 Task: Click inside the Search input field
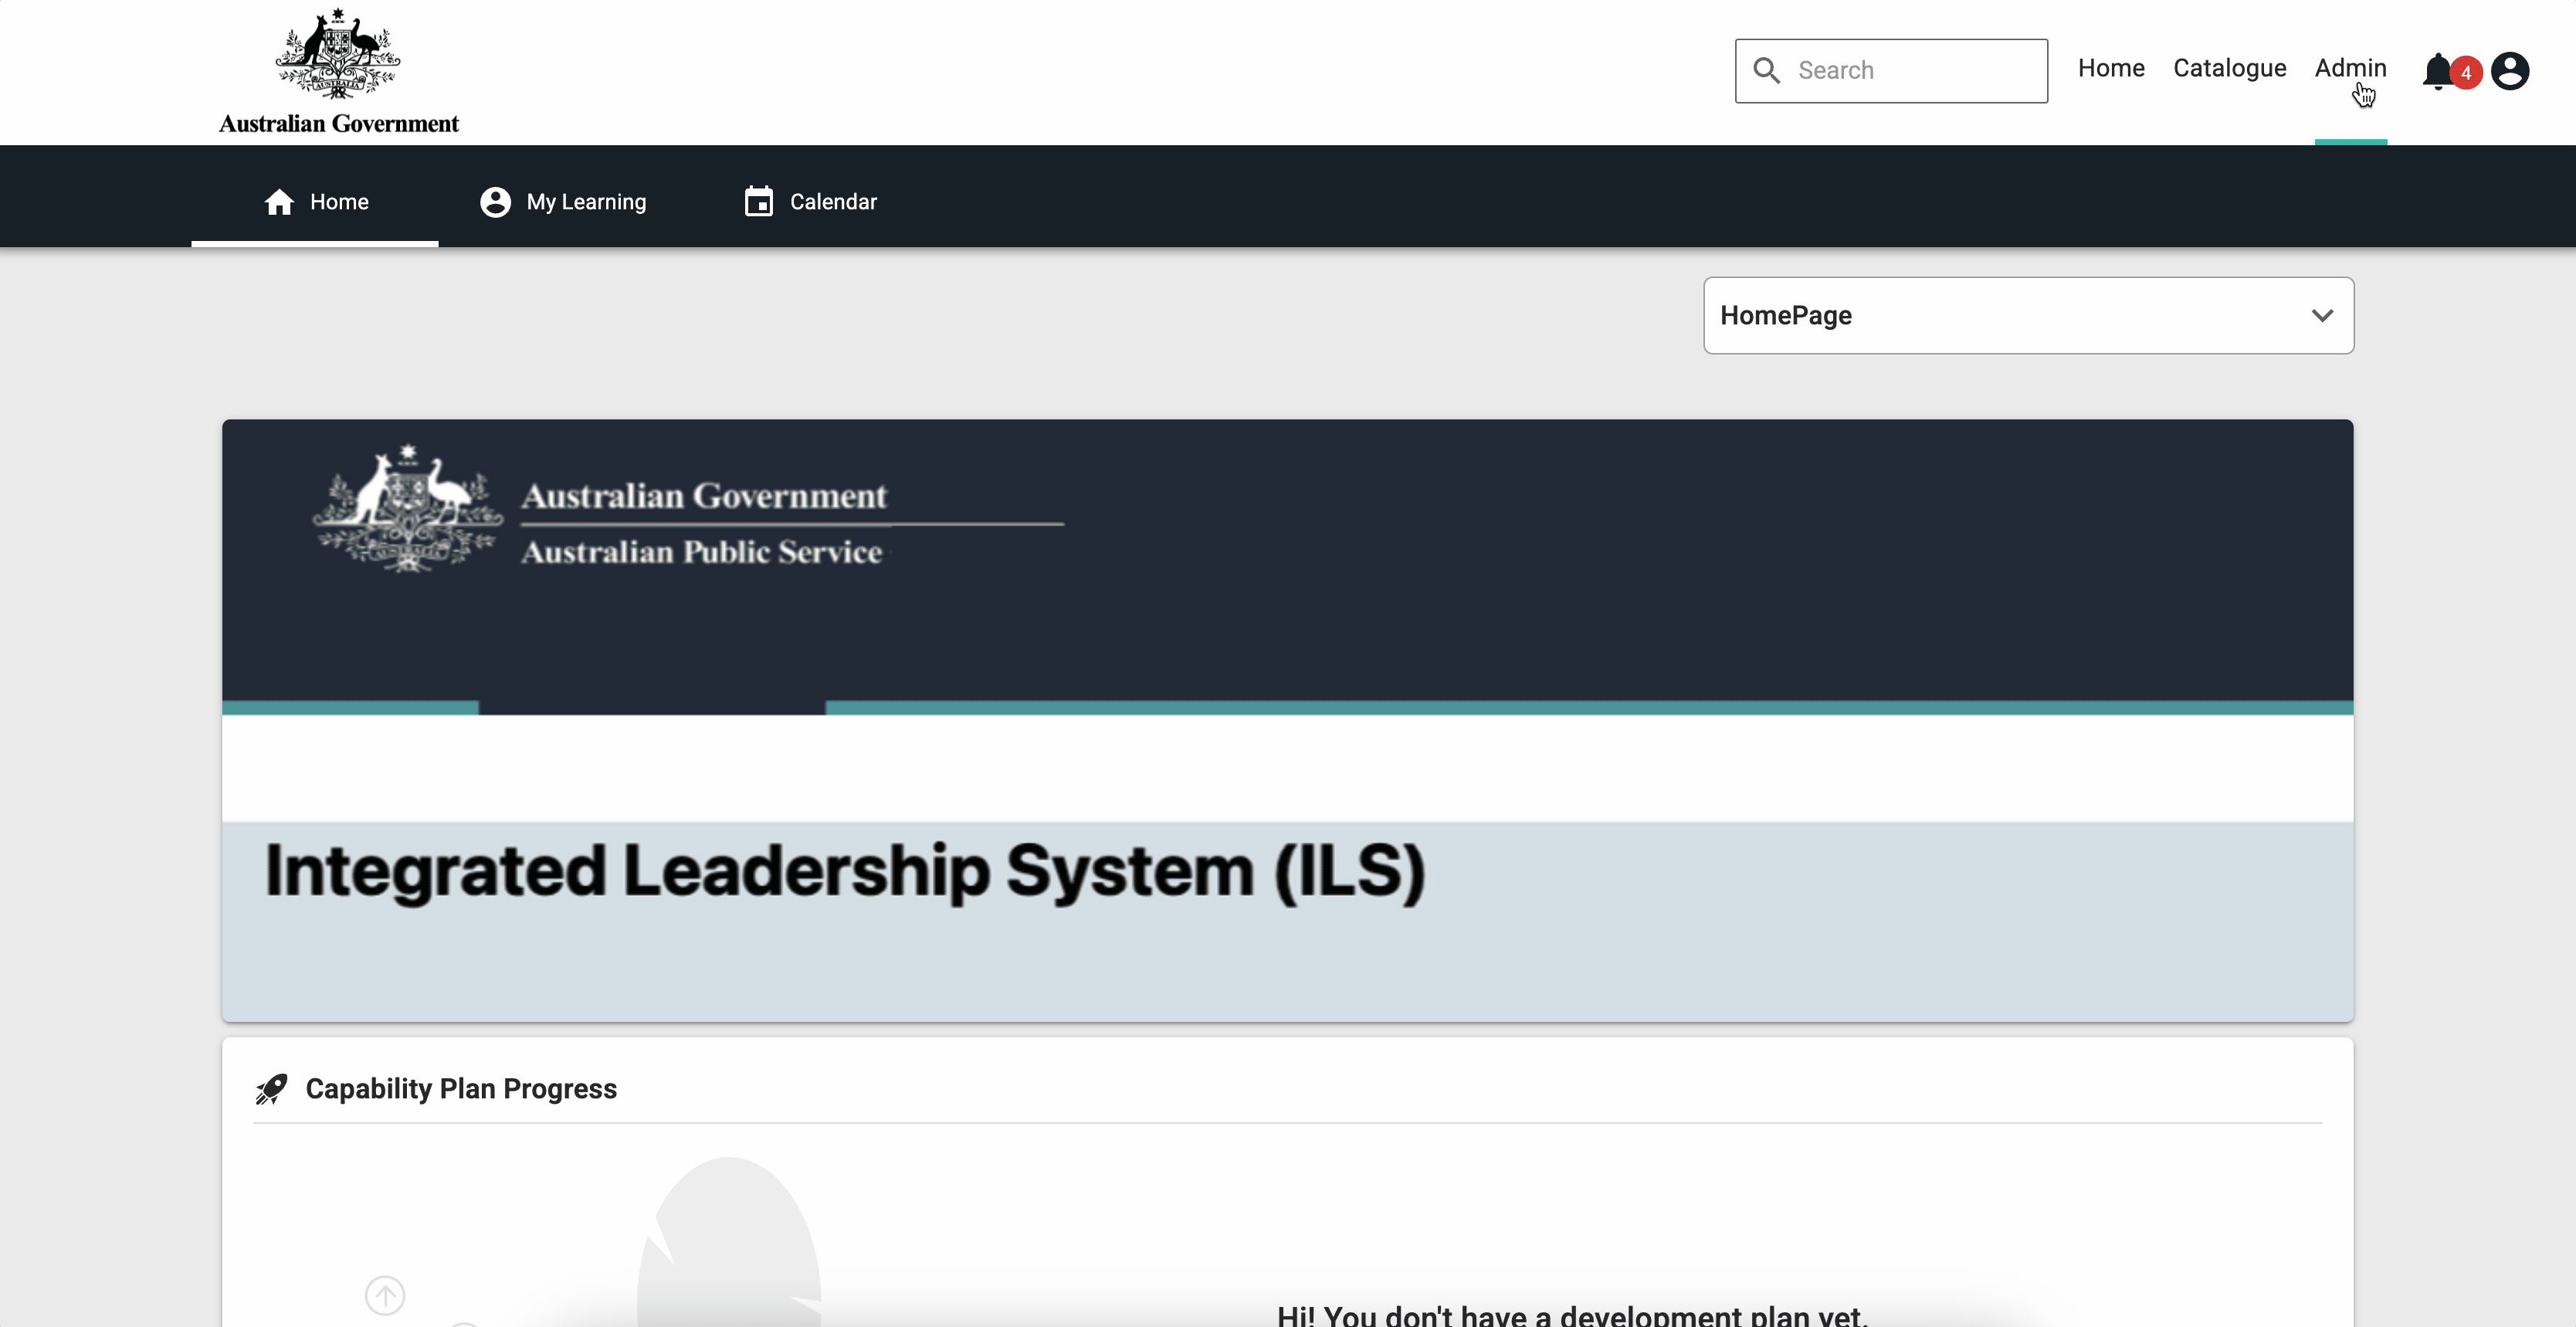1891,71
